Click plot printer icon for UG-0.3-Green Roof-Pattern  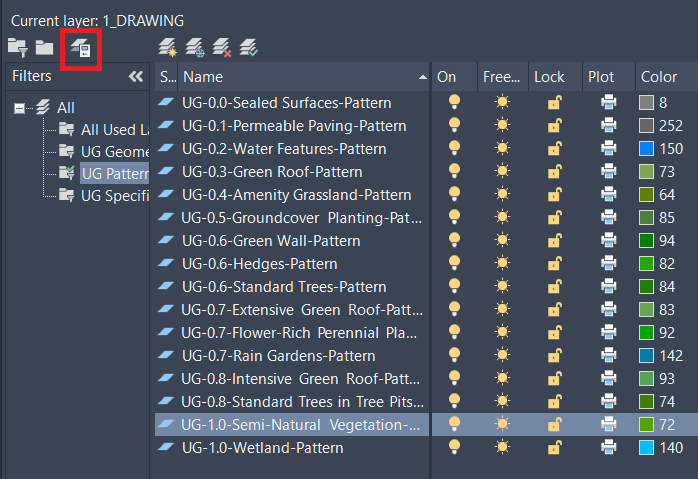point(609,172)
